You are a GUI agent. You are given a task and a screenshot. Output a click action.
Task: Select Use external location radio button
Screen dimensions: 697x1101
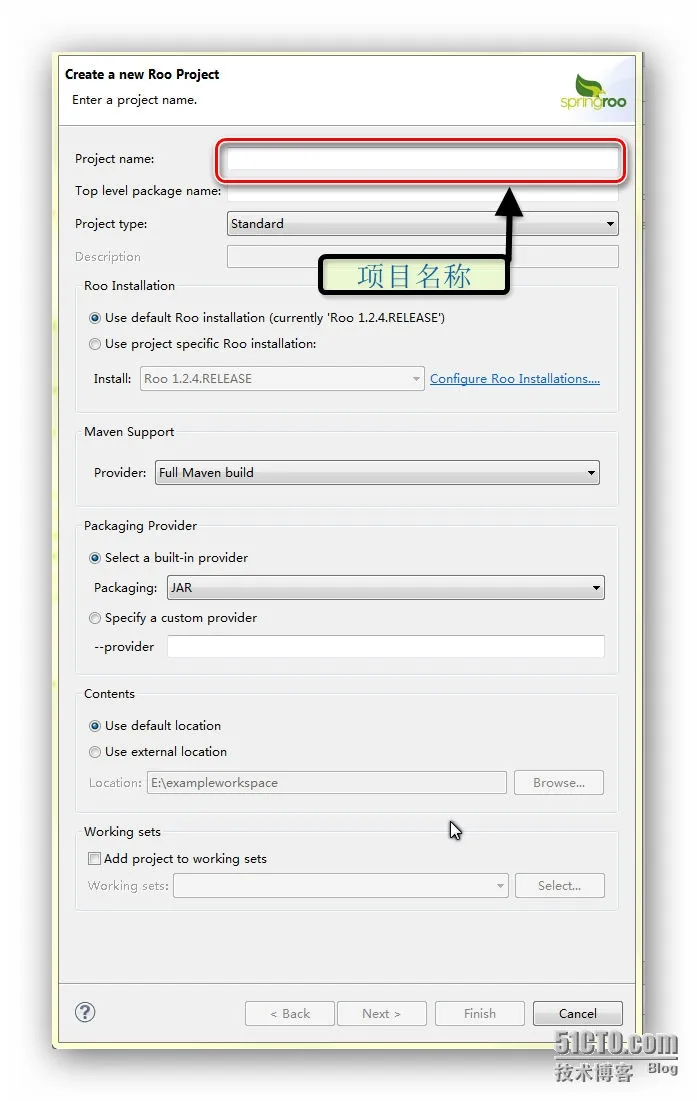pos(95,752)
